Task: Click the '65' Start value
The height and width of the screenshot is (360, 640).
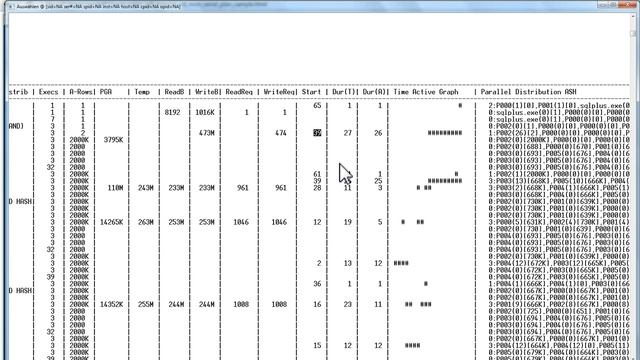Action: tap(317, 105)
